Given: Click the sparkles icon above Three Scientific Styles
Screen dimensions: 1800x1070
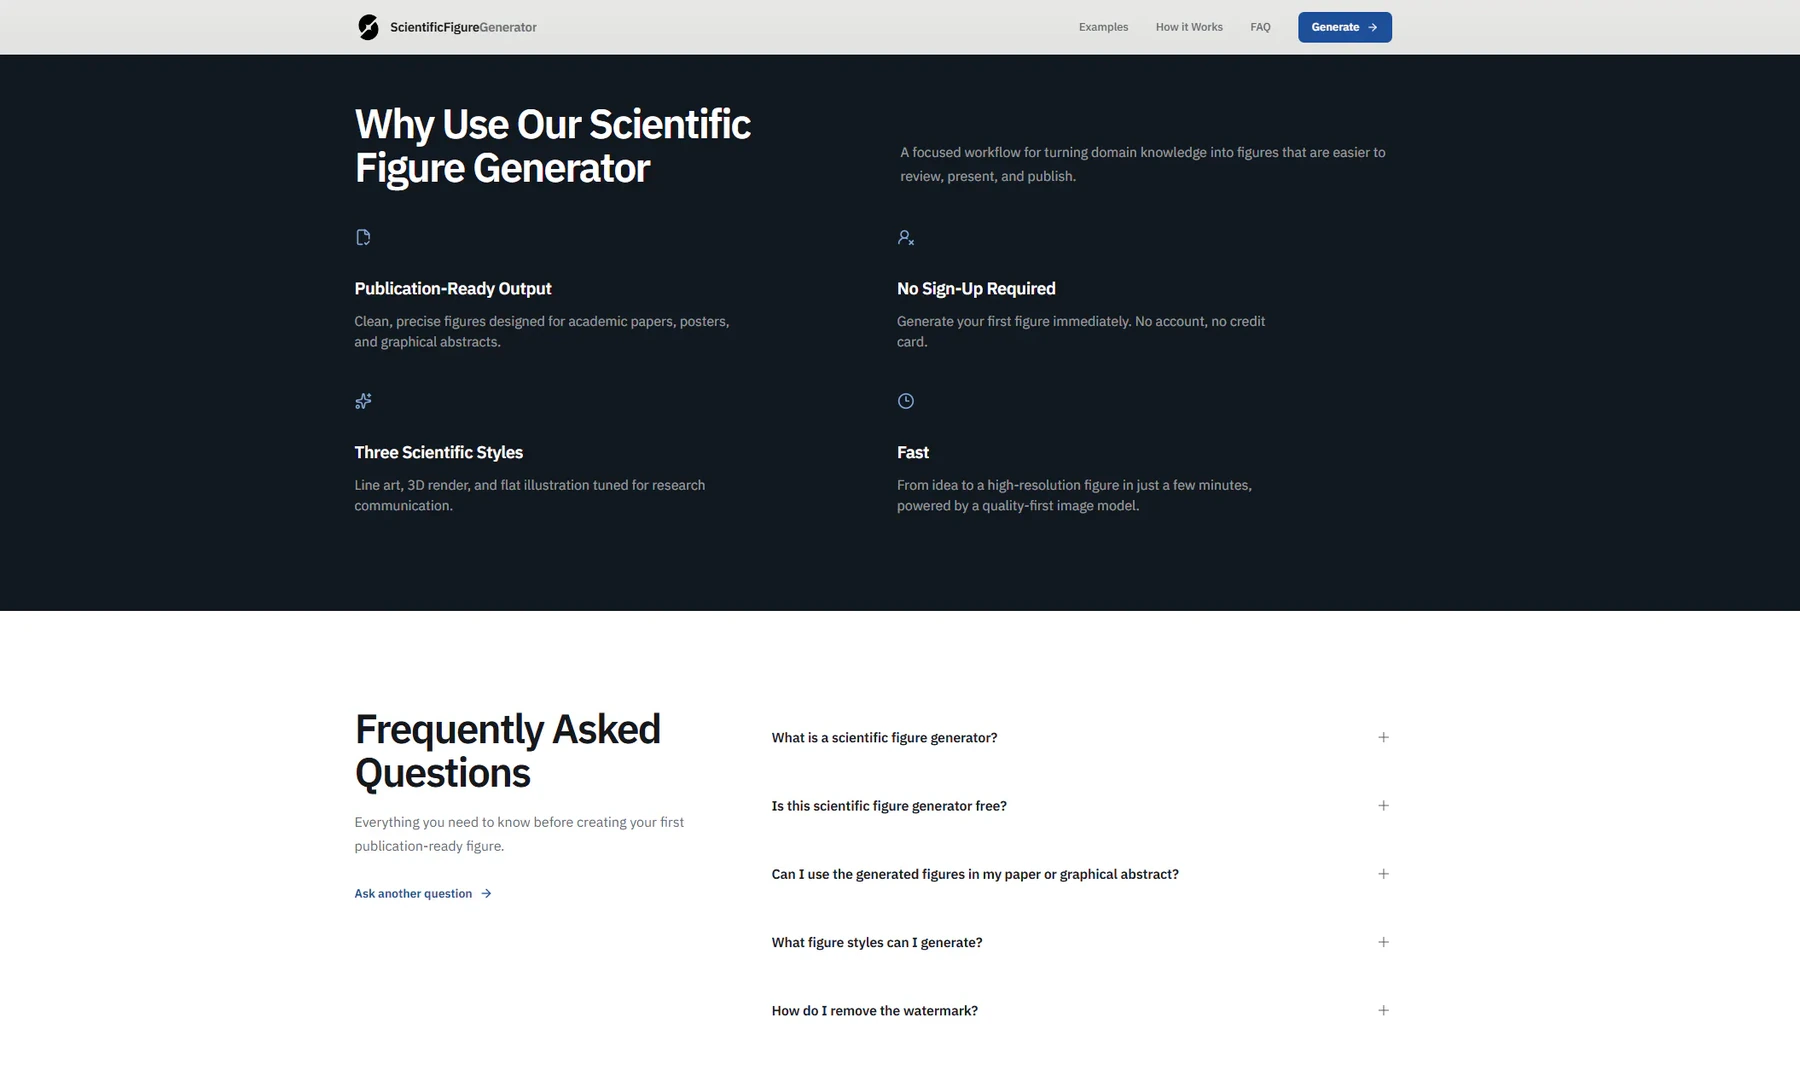Looking at the screenshot, I should [x=363, y=401].
